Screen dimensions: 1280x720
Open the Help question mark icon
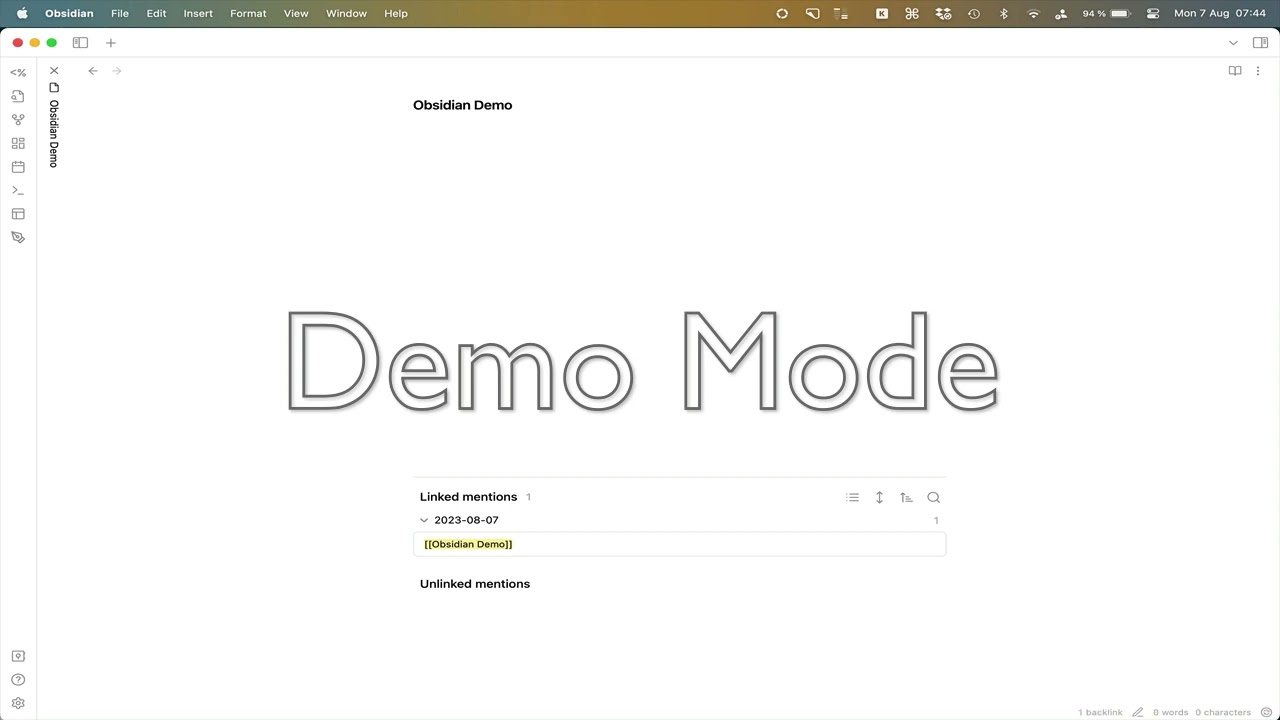pos(18,680)
